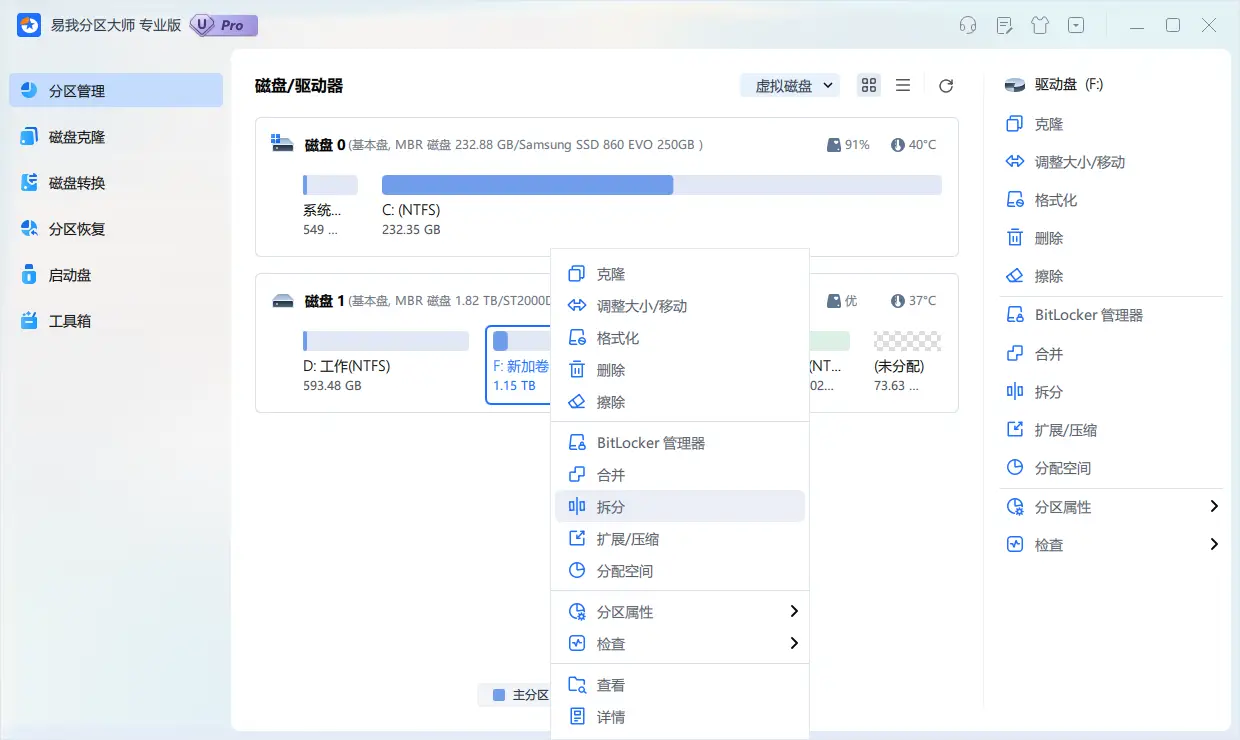Select 克隆 in the context menu

point(681,273)
